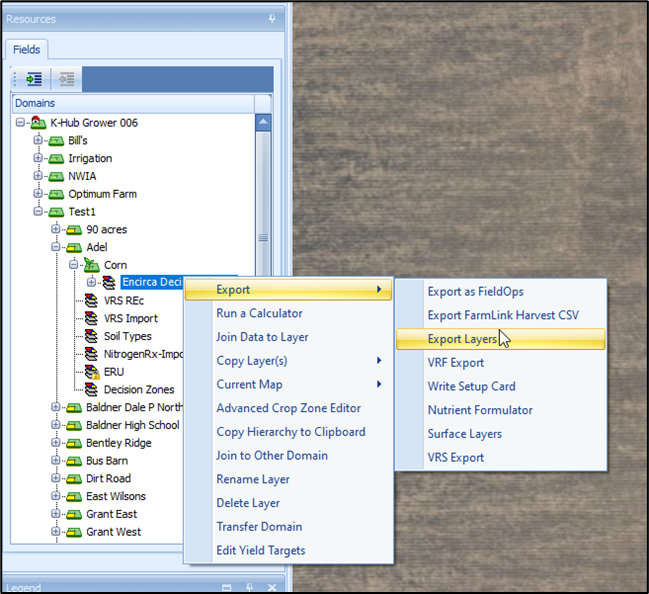Pin the Resources panel

click(272, 19)
